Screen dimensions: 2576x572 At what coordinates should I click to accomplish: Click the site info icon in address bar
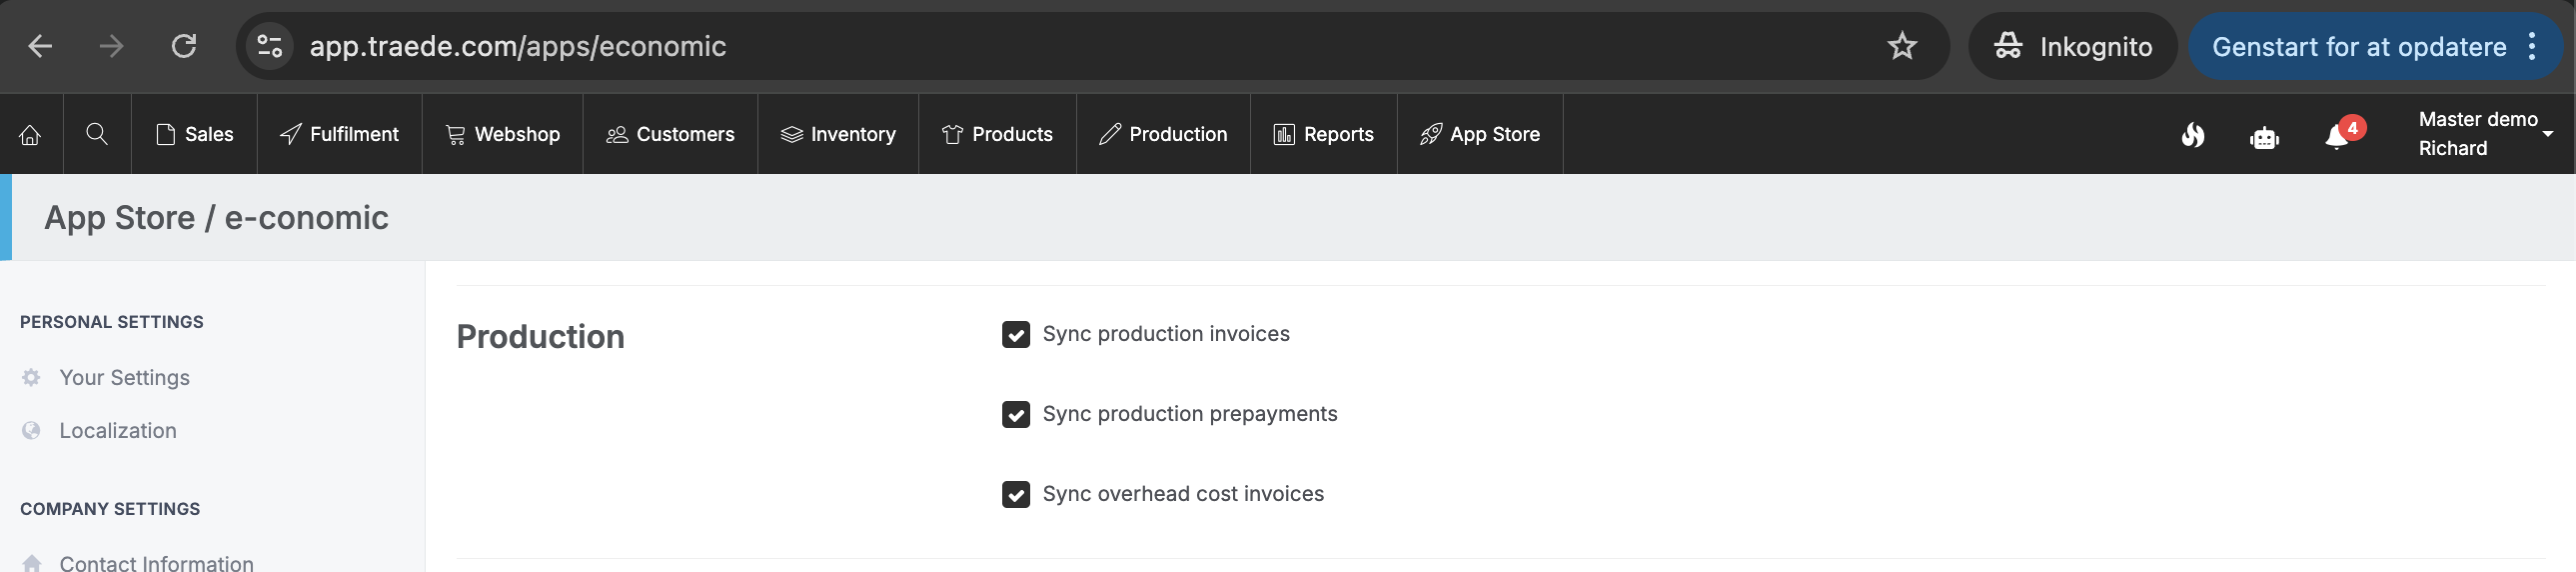click(270, 46)
